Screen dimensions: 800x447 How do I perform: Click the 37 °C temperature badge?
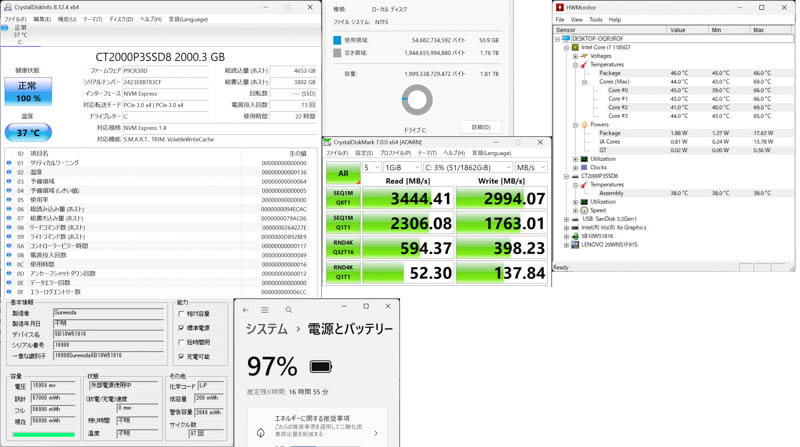[28, 132]
